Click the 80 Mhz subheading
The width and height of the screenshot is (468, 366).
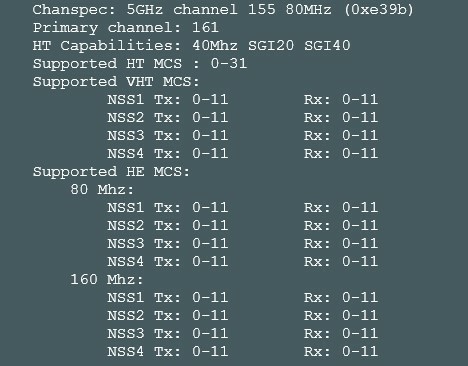(102, 190)
